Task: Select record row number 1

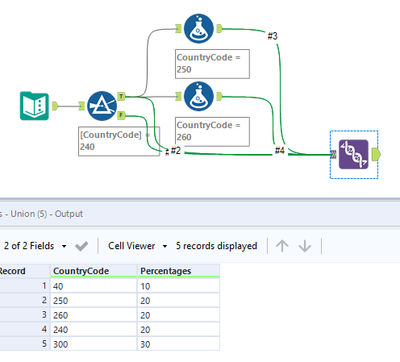Action: point(25,286)
